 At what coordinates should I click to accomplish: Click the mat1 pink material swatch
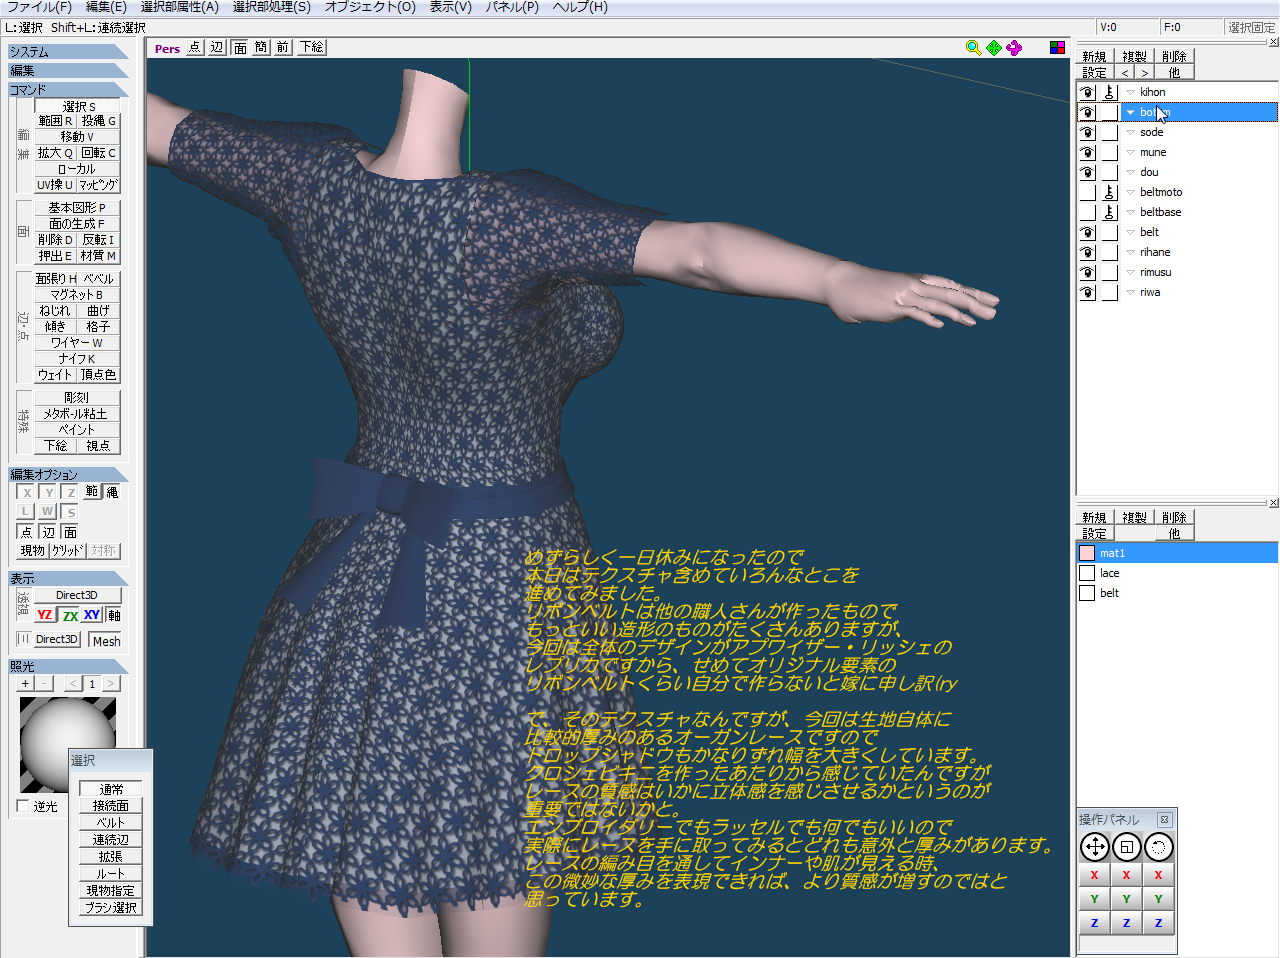(x=1087, y=553)
